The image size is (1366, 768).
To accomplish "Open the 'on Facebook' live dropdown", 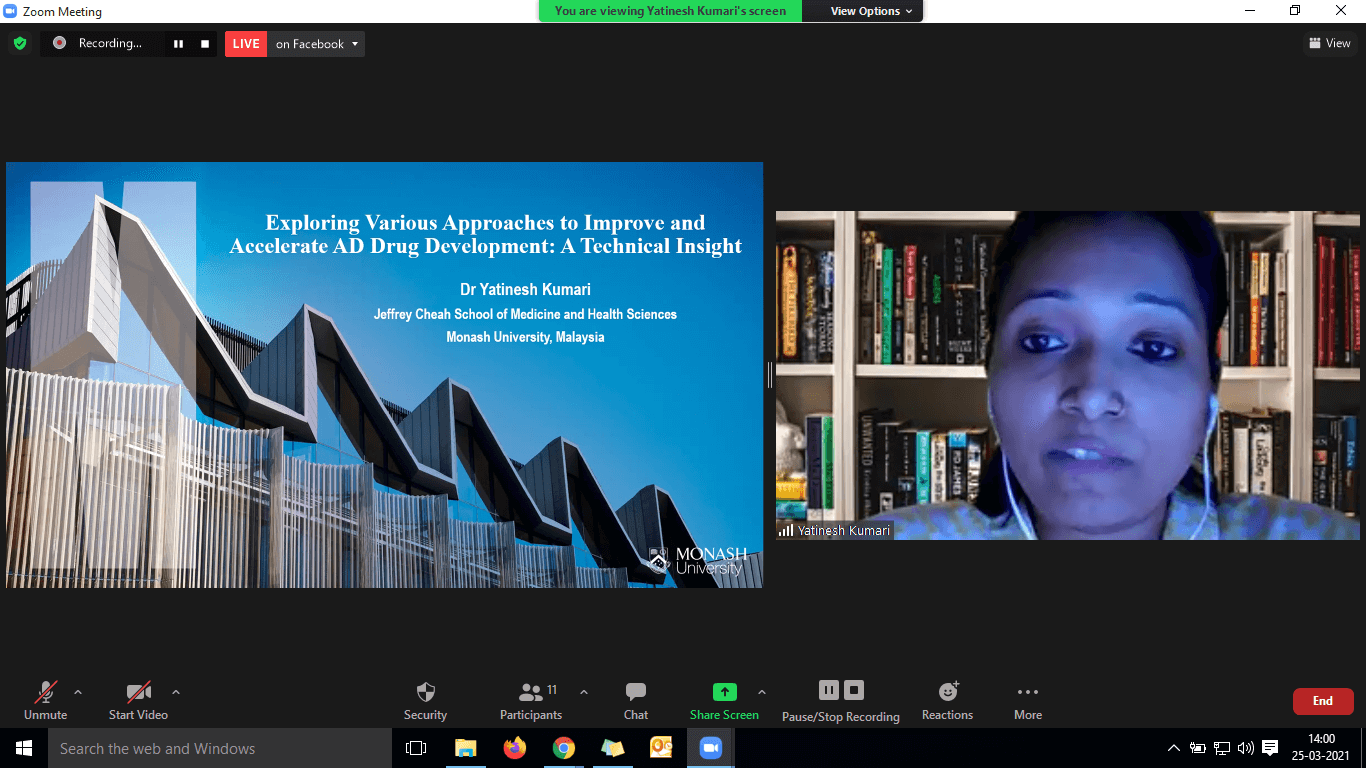I will click(x=316, y=44).
